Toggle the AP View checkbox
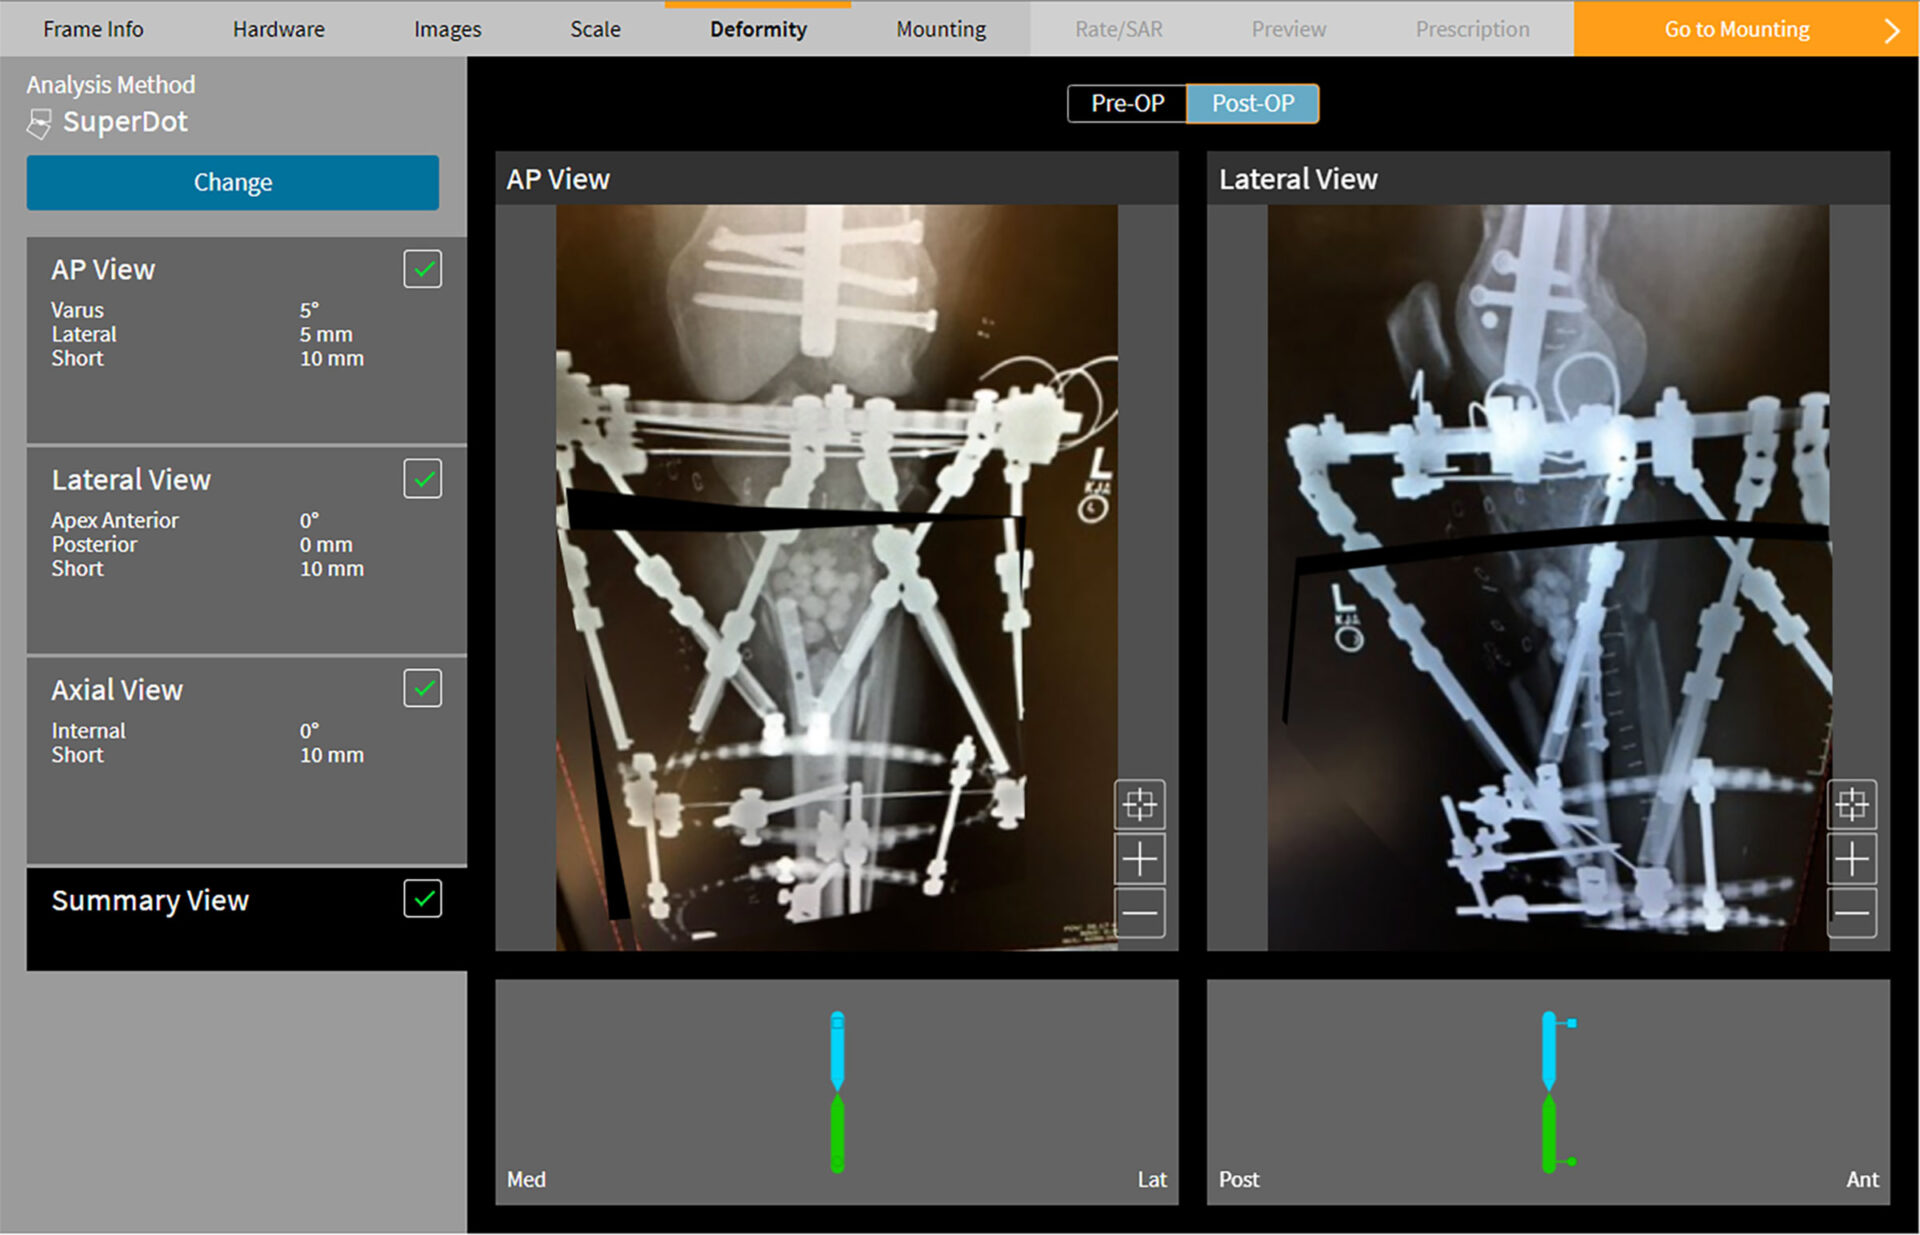The height and width of the screenshot is (1235, 1920). pos(422,269)
